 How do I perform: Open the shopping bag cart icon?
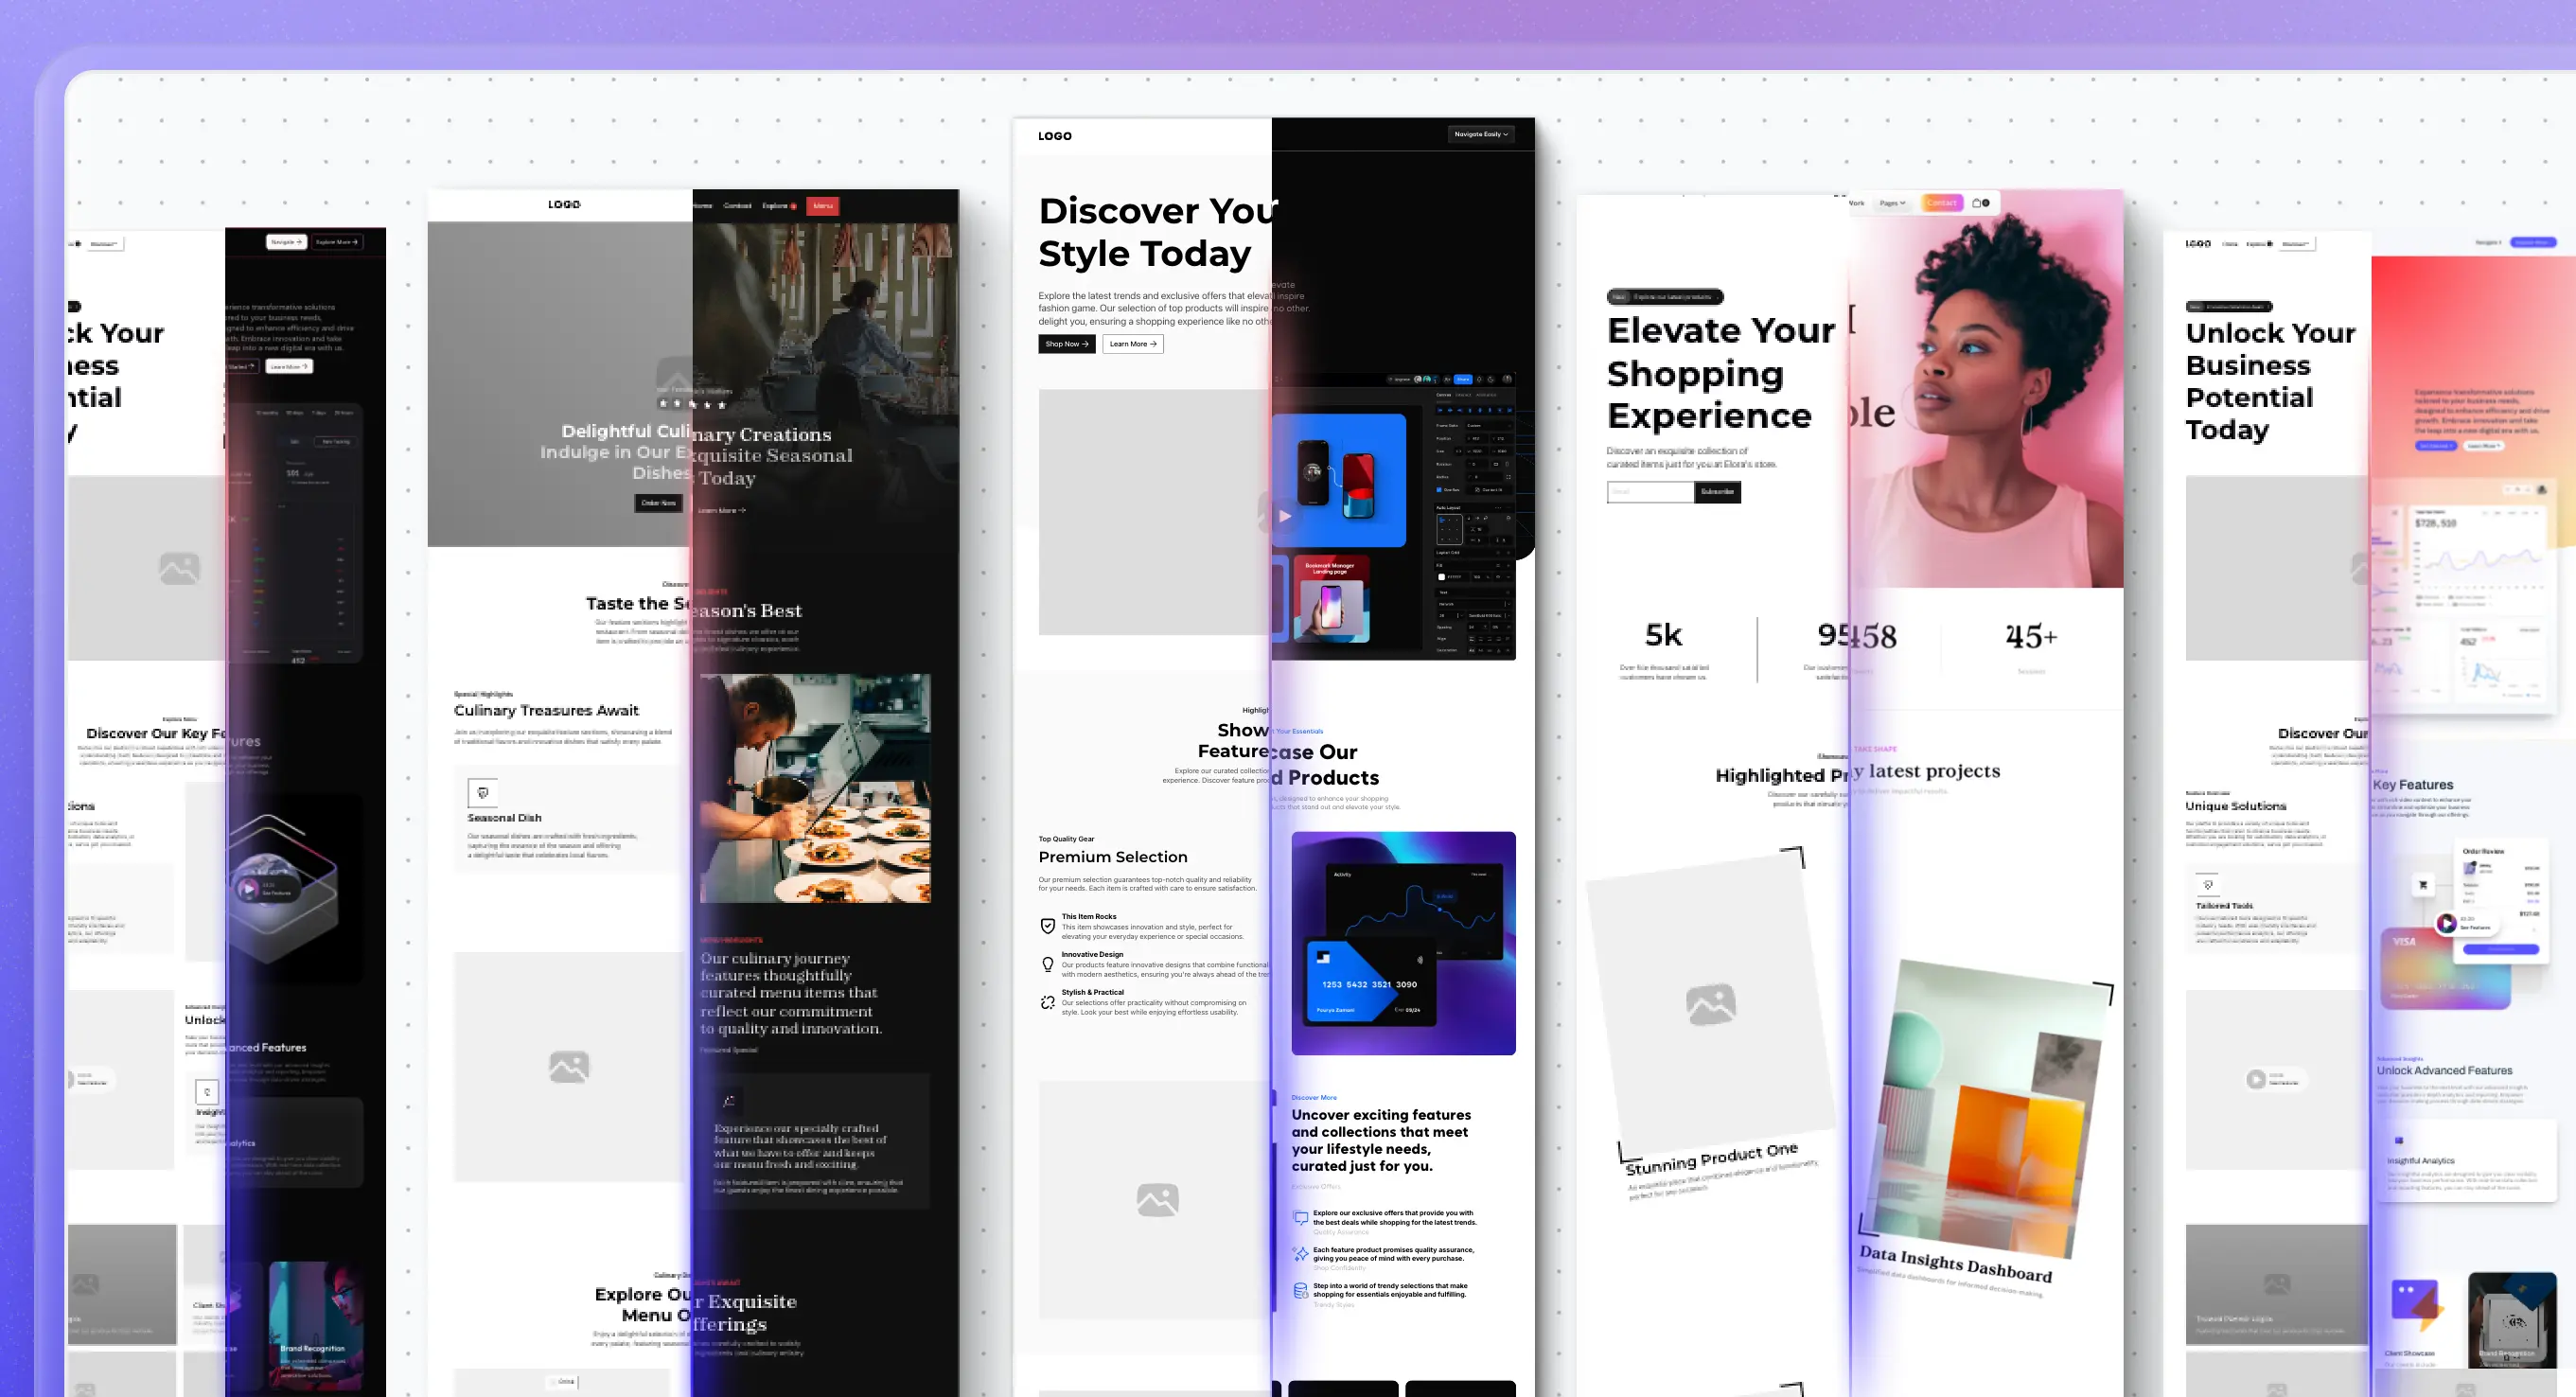coord(1980,203)
